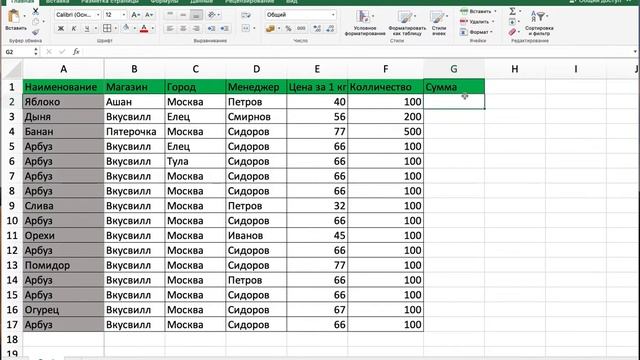Open the Данные ribbon tab
Viewport: 640px width, 360px height.
202,2
